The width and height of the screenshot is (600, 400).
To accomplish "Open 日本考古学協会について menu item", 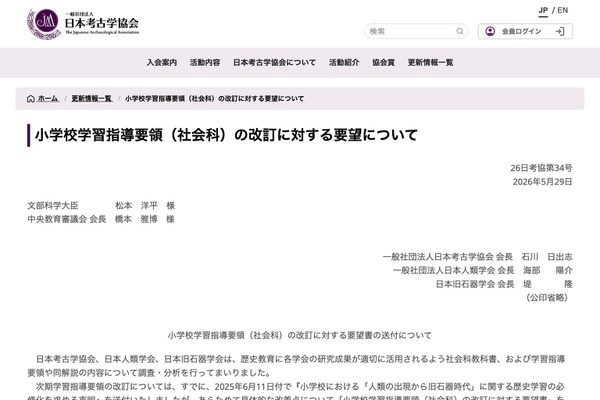I will tap(274, 62).
